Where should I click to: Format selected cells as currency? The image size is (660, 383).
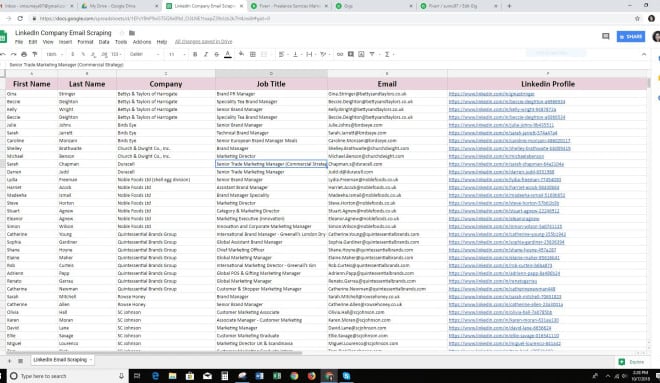tap(72, 54)
